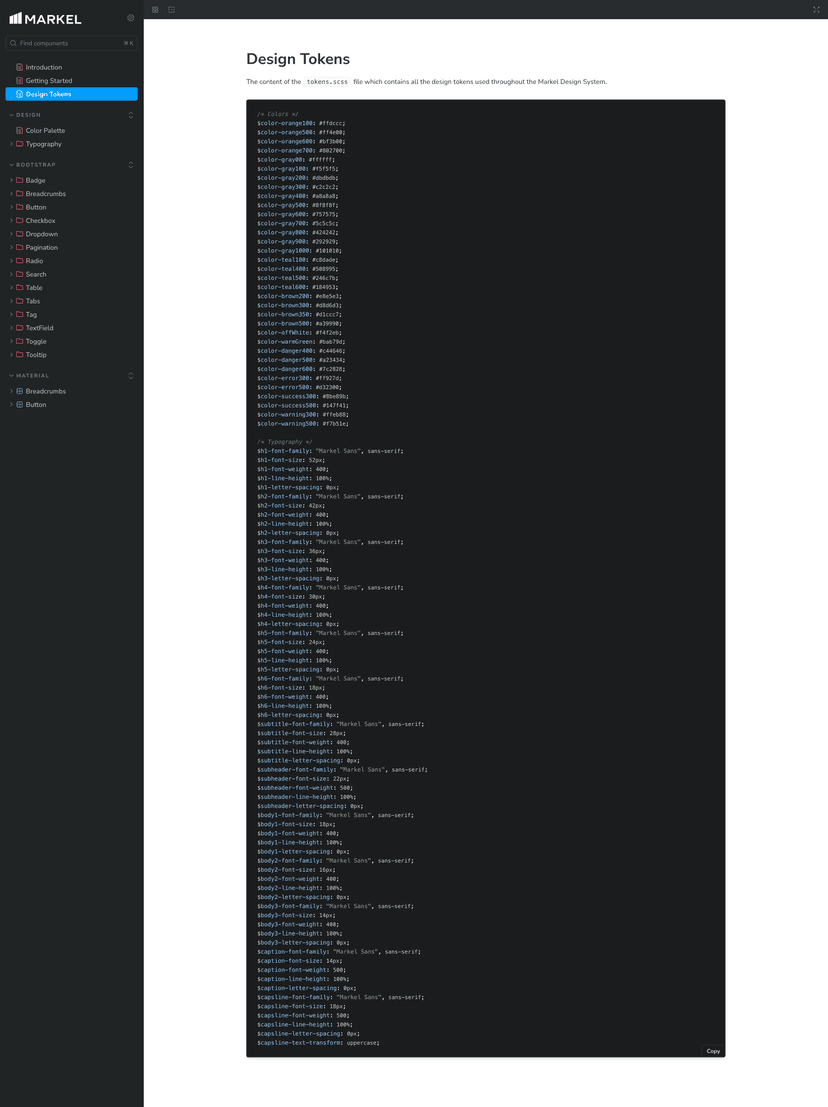
Task: Click the outline toggle toolbar icon
Action: click(172, 9)
